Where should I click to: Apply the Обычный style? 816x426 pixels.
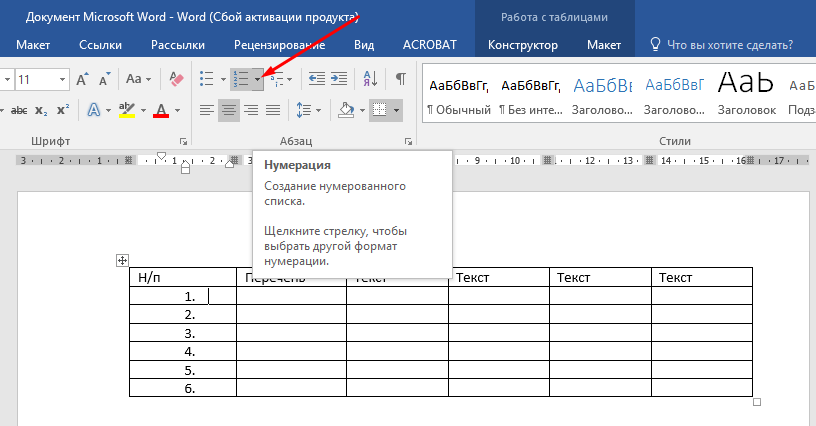[x=458, y=95]
